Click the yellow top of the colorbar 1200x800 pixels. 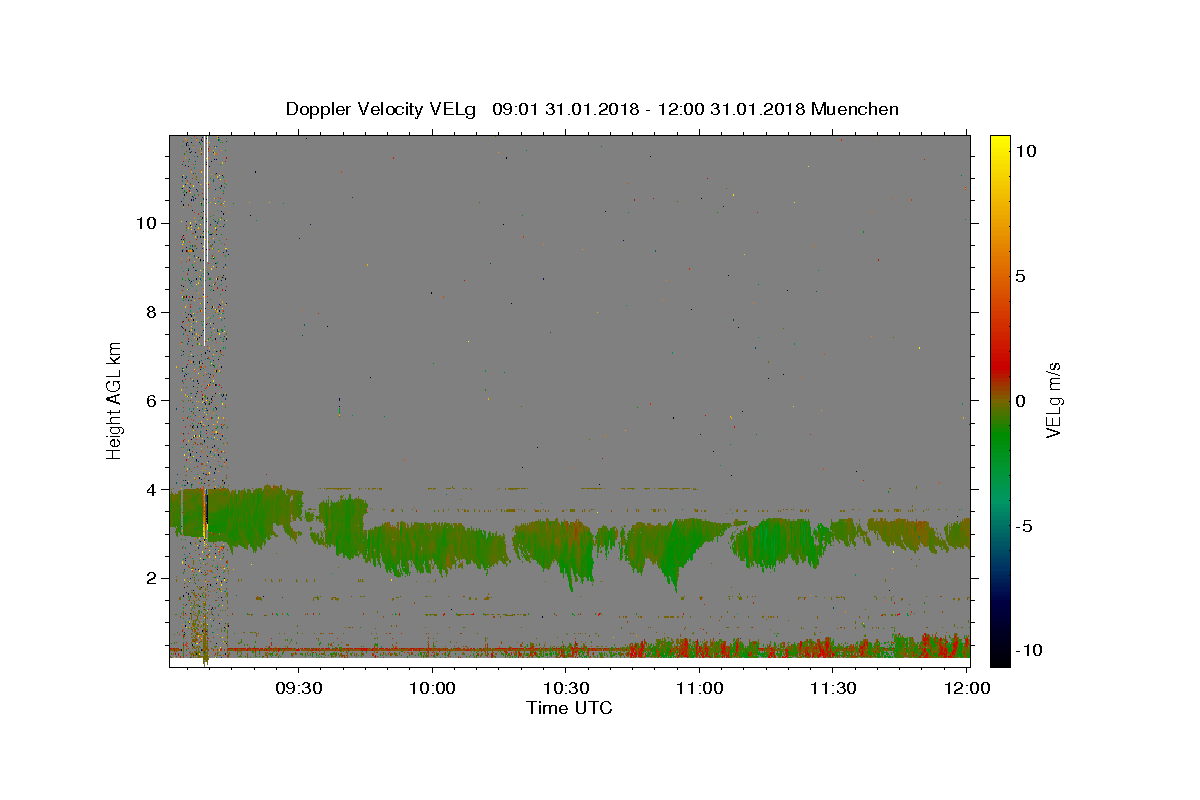(x=1000, y=150)
